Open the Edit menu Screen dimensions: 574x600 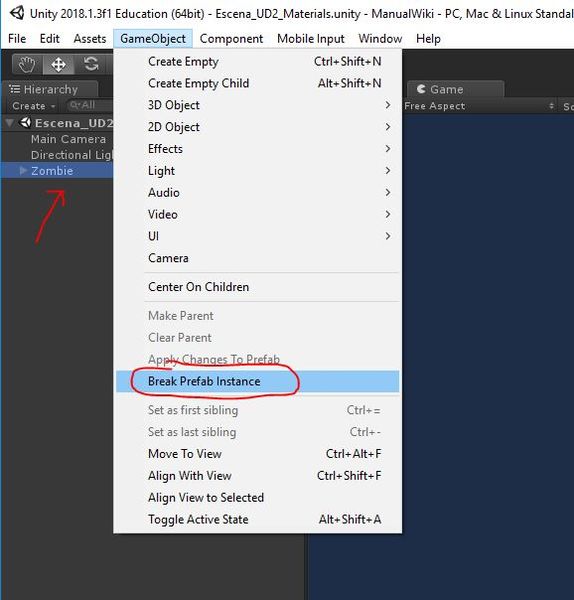pyautogui.click(x=49, y=39)
